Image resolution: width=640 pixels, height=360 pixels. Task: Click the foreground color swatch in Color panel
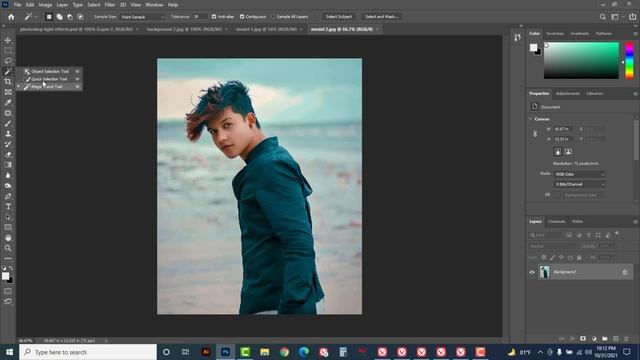tap(533, 47)
